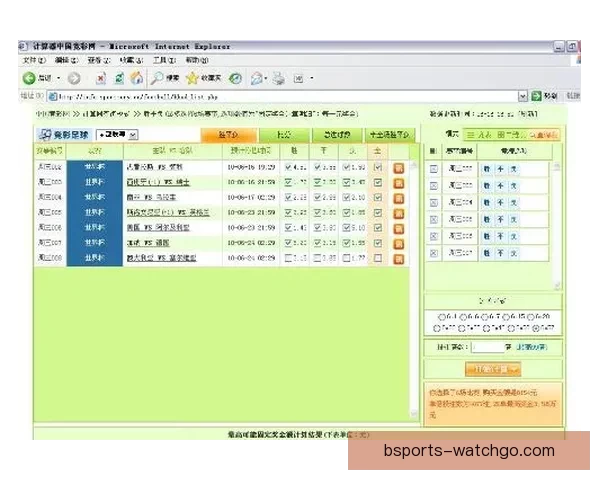Open the Search magnifier in IE toolbar

pyautogui.click(x=157, y=78)
